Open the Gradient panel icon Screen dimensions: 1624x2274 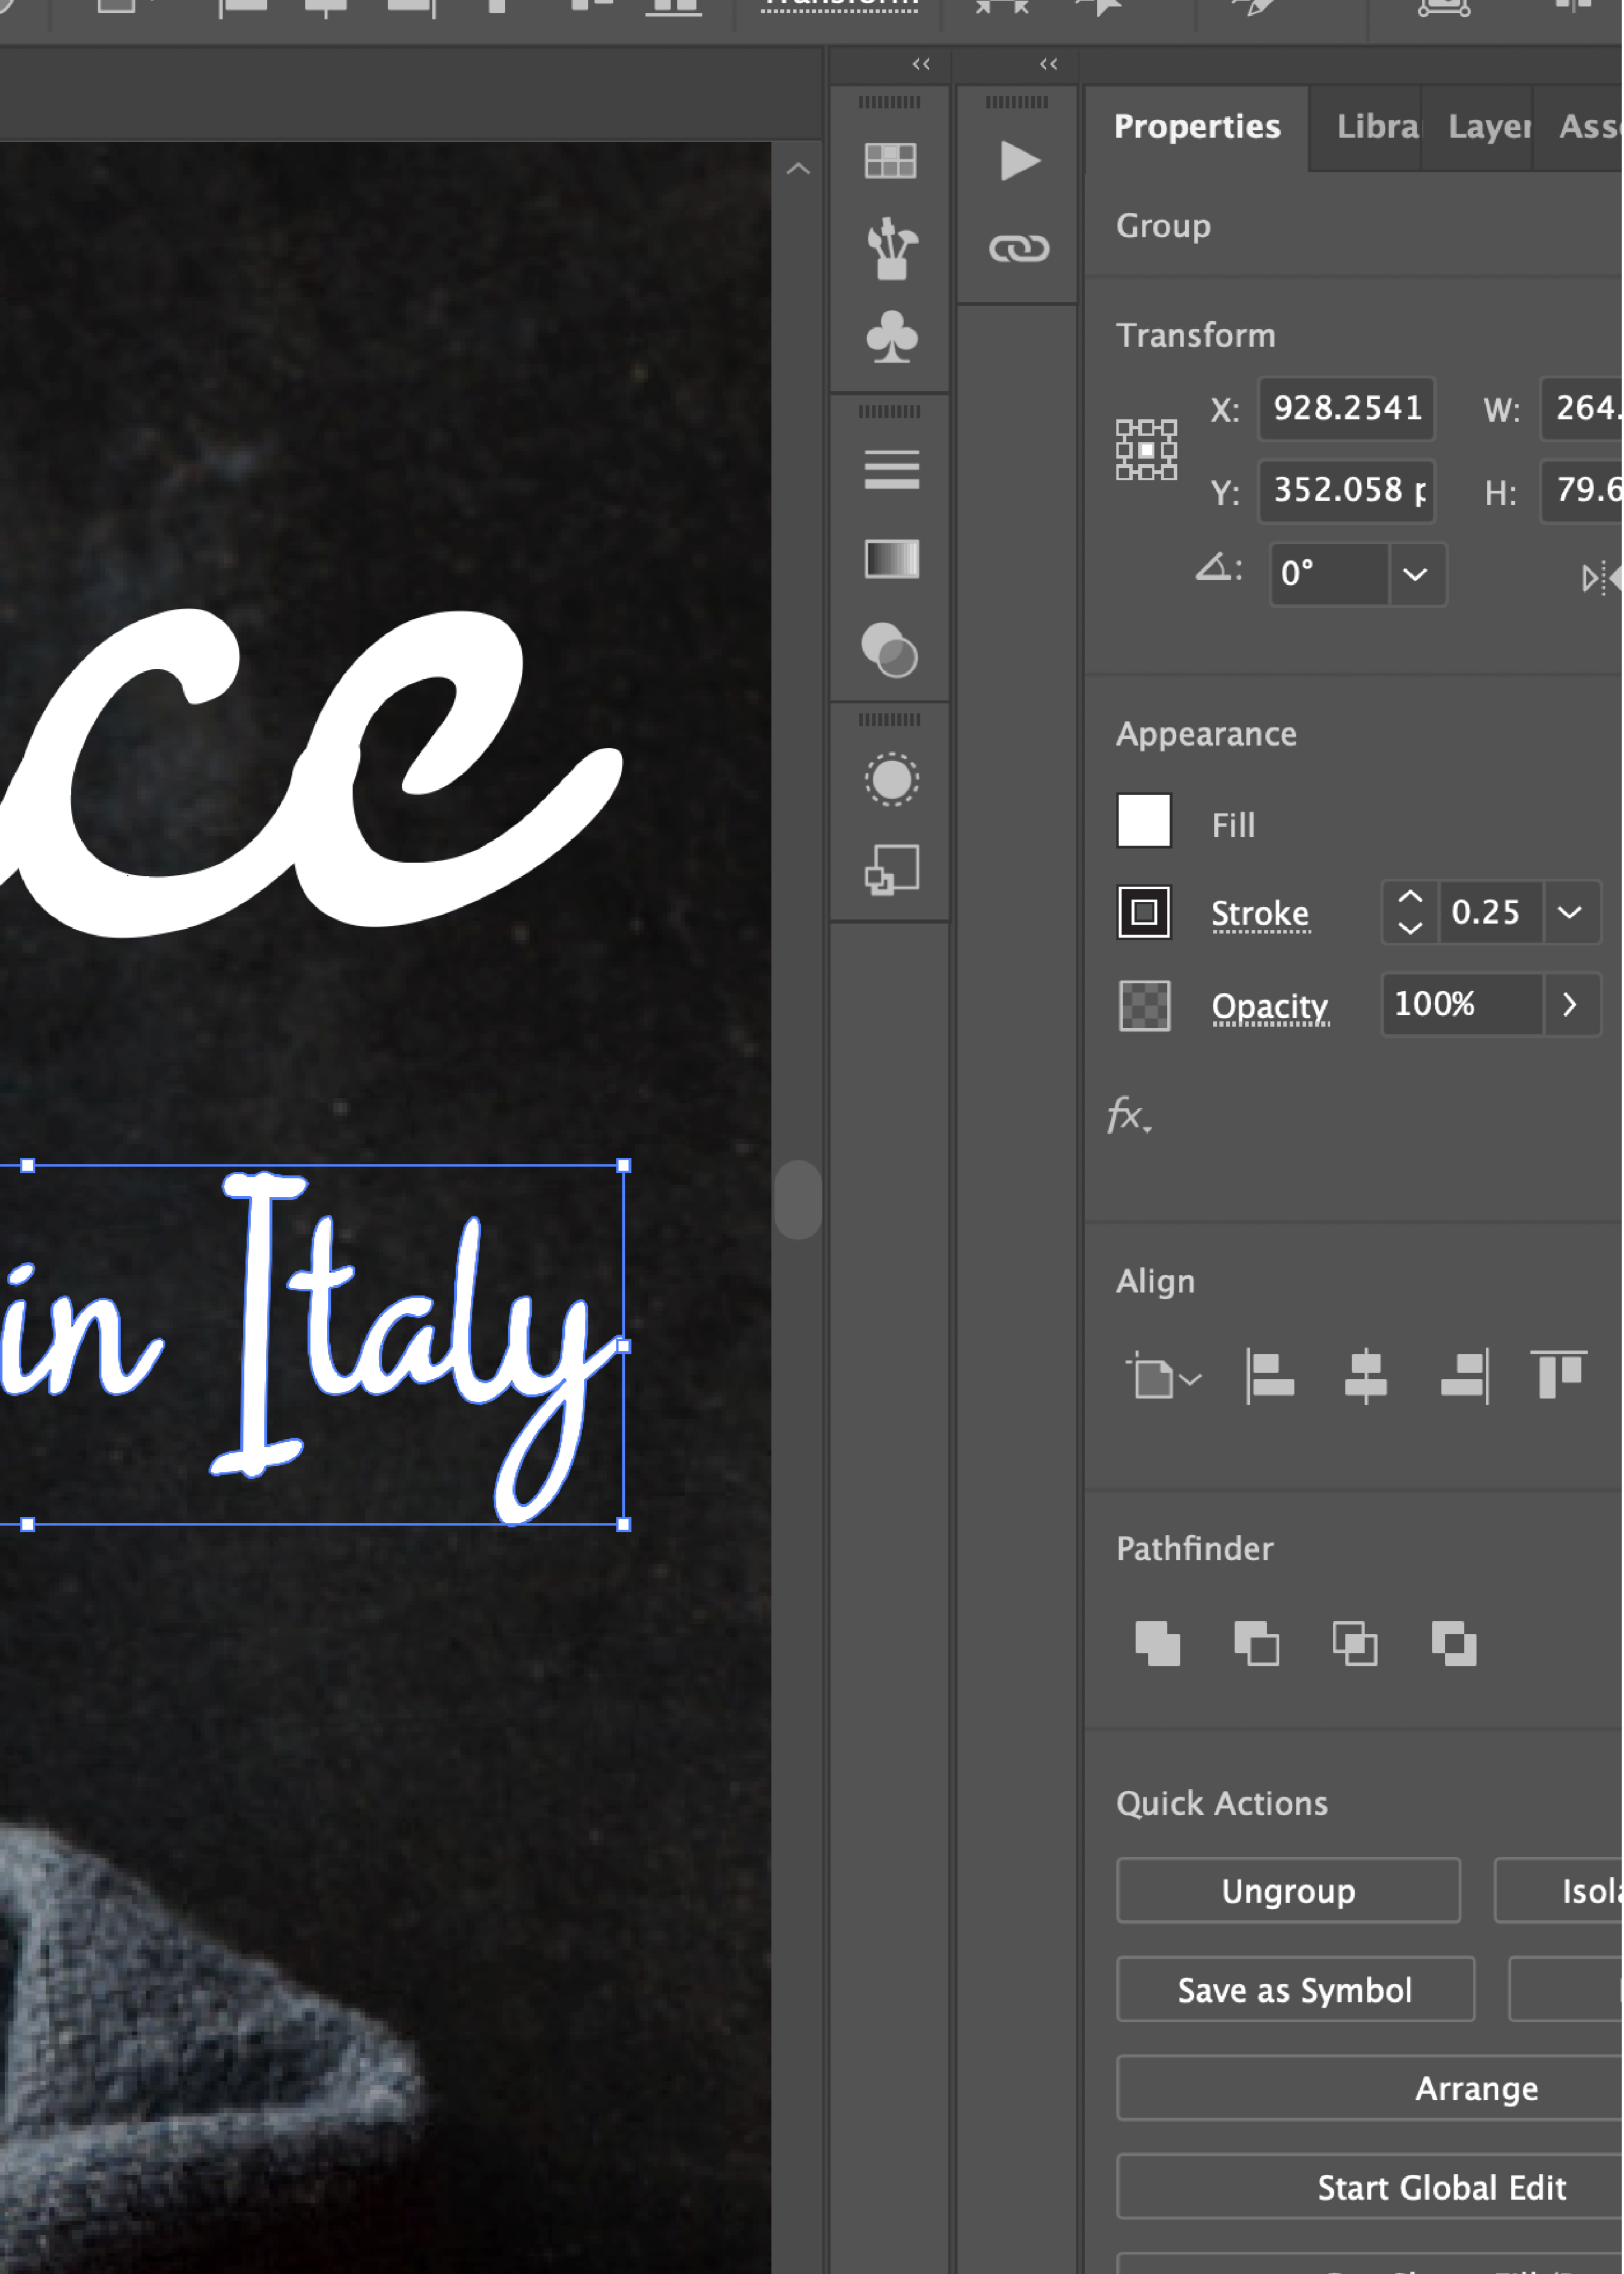pyautogui.click(x=891, y=559)
